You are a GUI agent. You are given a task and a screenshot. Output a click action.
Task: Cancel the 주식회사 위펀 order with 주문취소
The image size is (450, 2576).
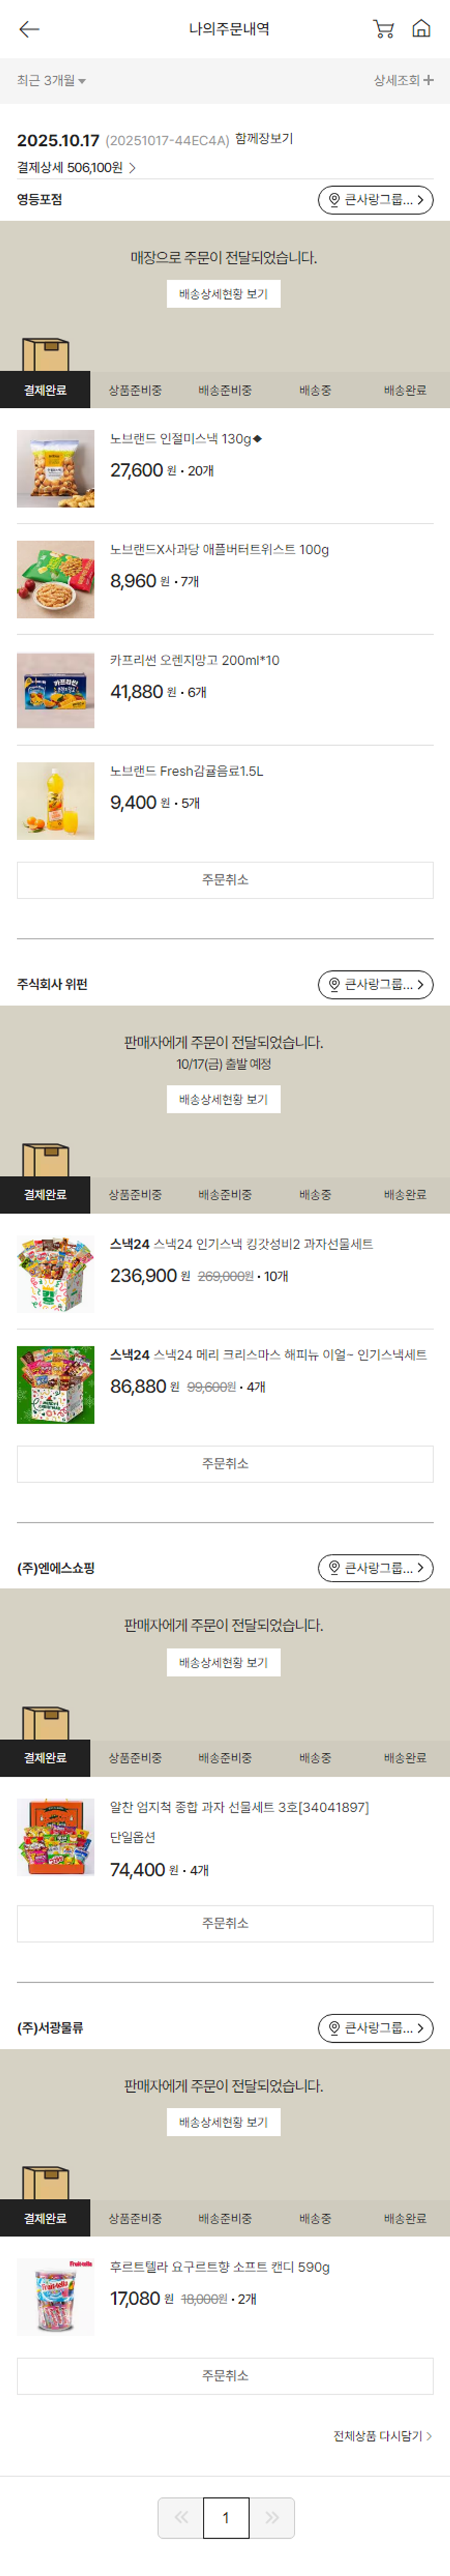pyautogui.click(x=225, y=1464)
